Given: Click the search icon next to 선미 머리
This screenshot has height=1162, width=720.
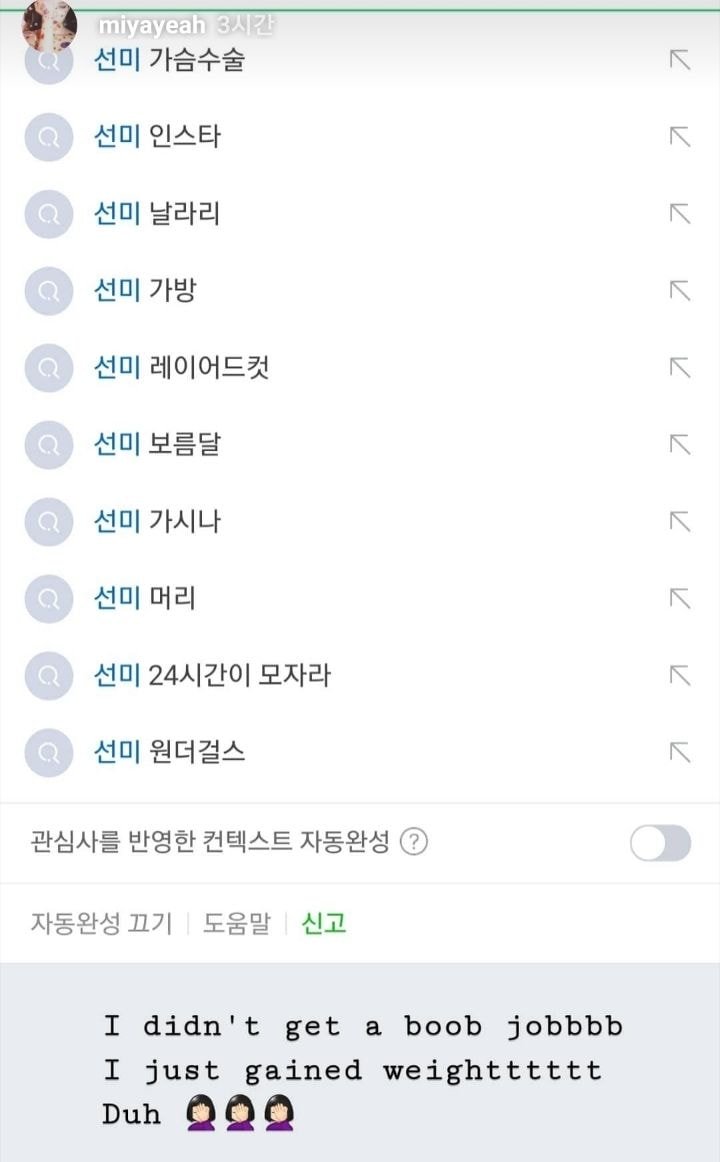Looking at the screenshot, I should click(x=48, y=598).
